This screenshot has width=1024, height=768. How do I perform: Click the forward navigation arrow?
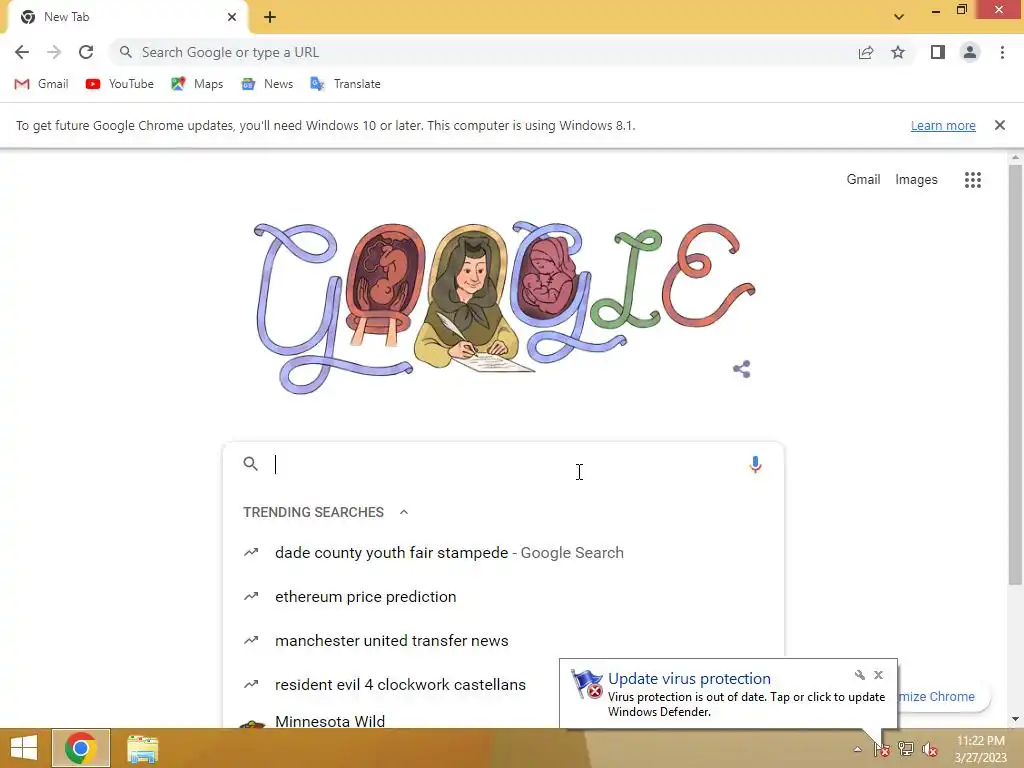click(54, 52)
